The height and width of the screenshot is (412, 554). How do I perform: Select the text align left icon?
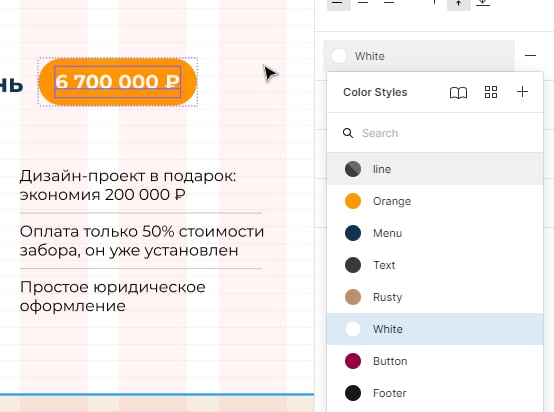[338, 3]
